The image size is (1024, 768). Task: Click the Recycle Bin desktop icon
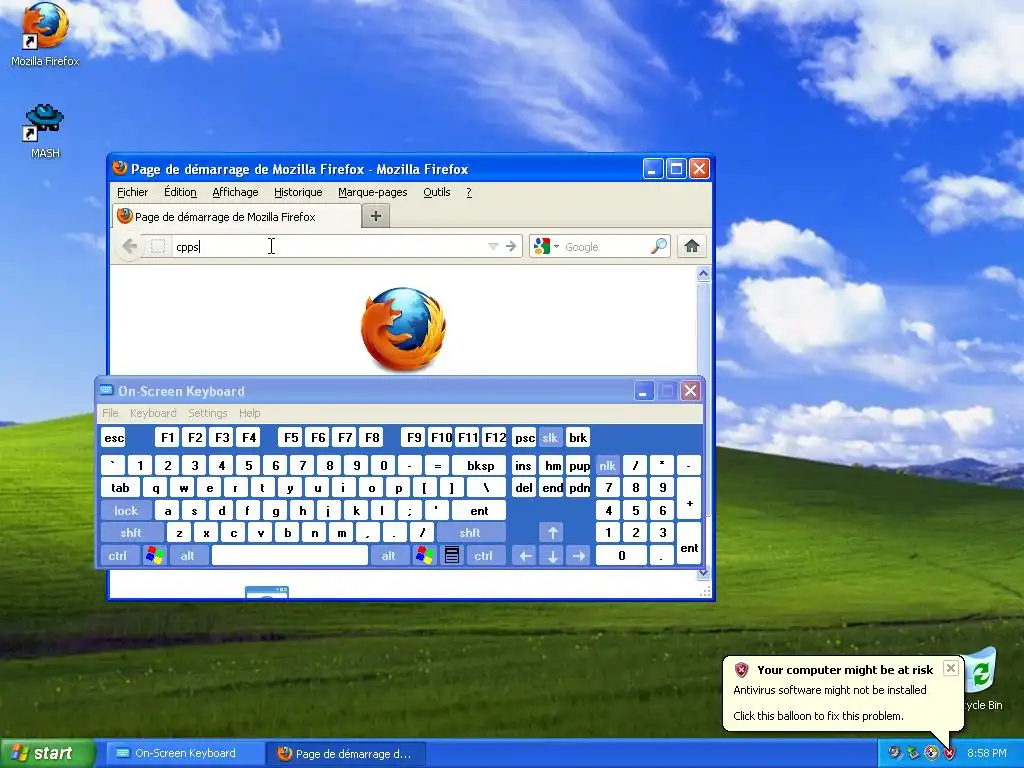[x=982, y=679]
